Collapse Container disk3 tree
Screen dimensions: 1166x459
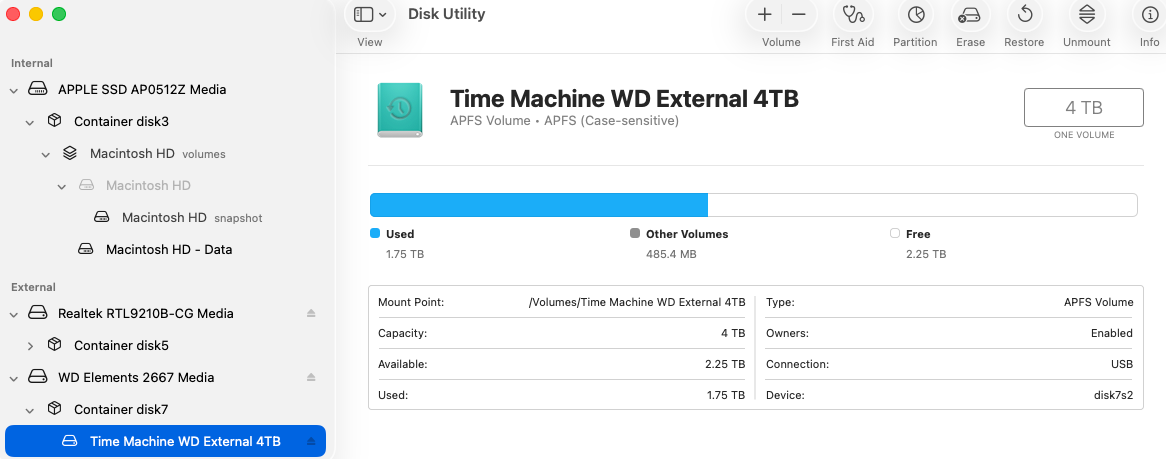point(30,122)
